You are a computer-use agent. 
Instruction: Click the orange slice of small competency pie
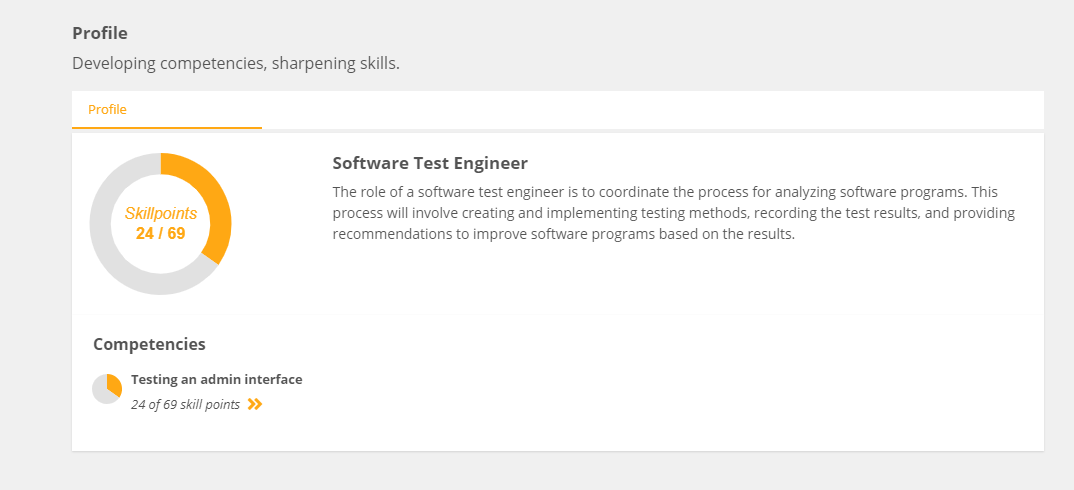(116, 384)
